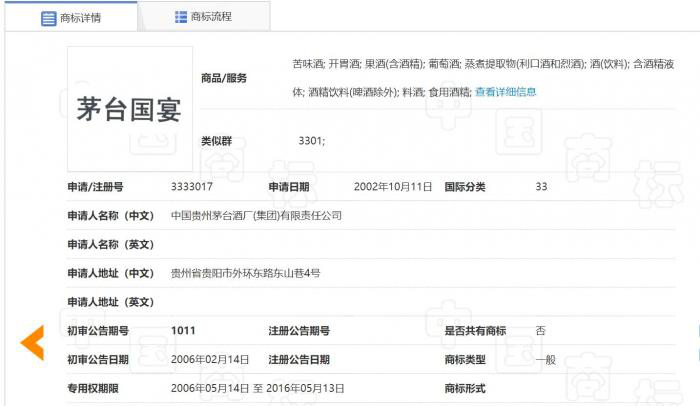Click the preliminary announcement issue number 1011

tap(183, 331)
